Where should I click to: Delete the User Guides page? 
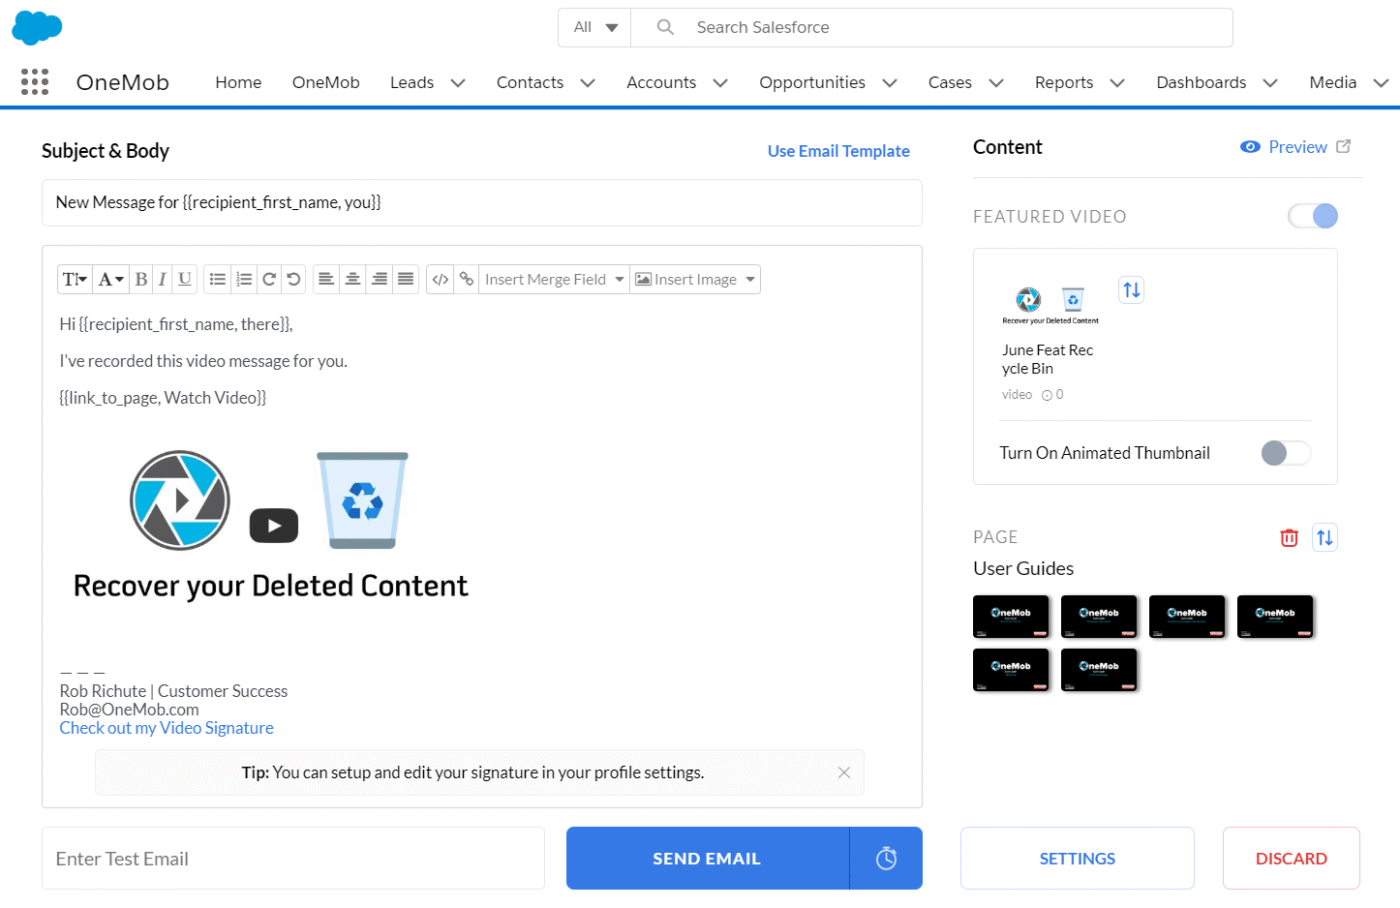(1289, 538)
